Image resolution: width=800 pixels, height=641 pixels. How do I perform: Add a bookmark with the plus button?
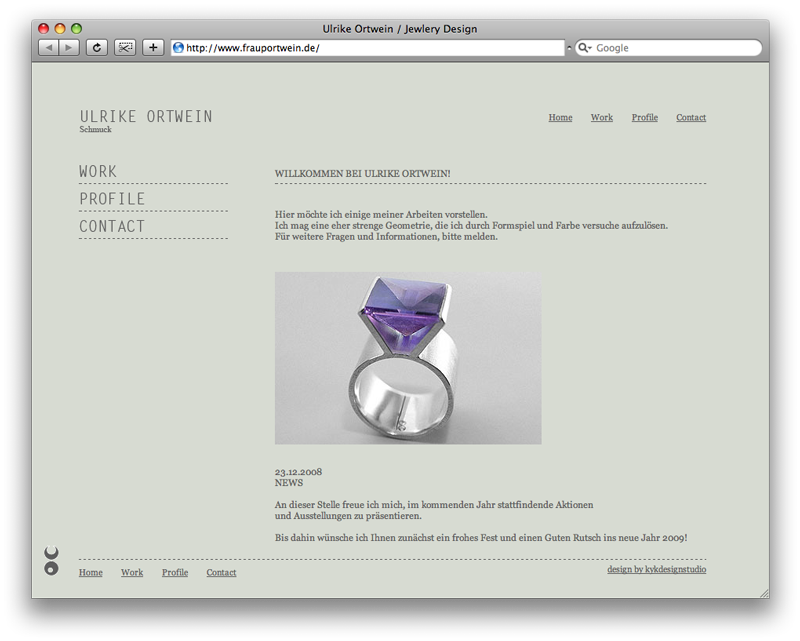click(153, 47)
